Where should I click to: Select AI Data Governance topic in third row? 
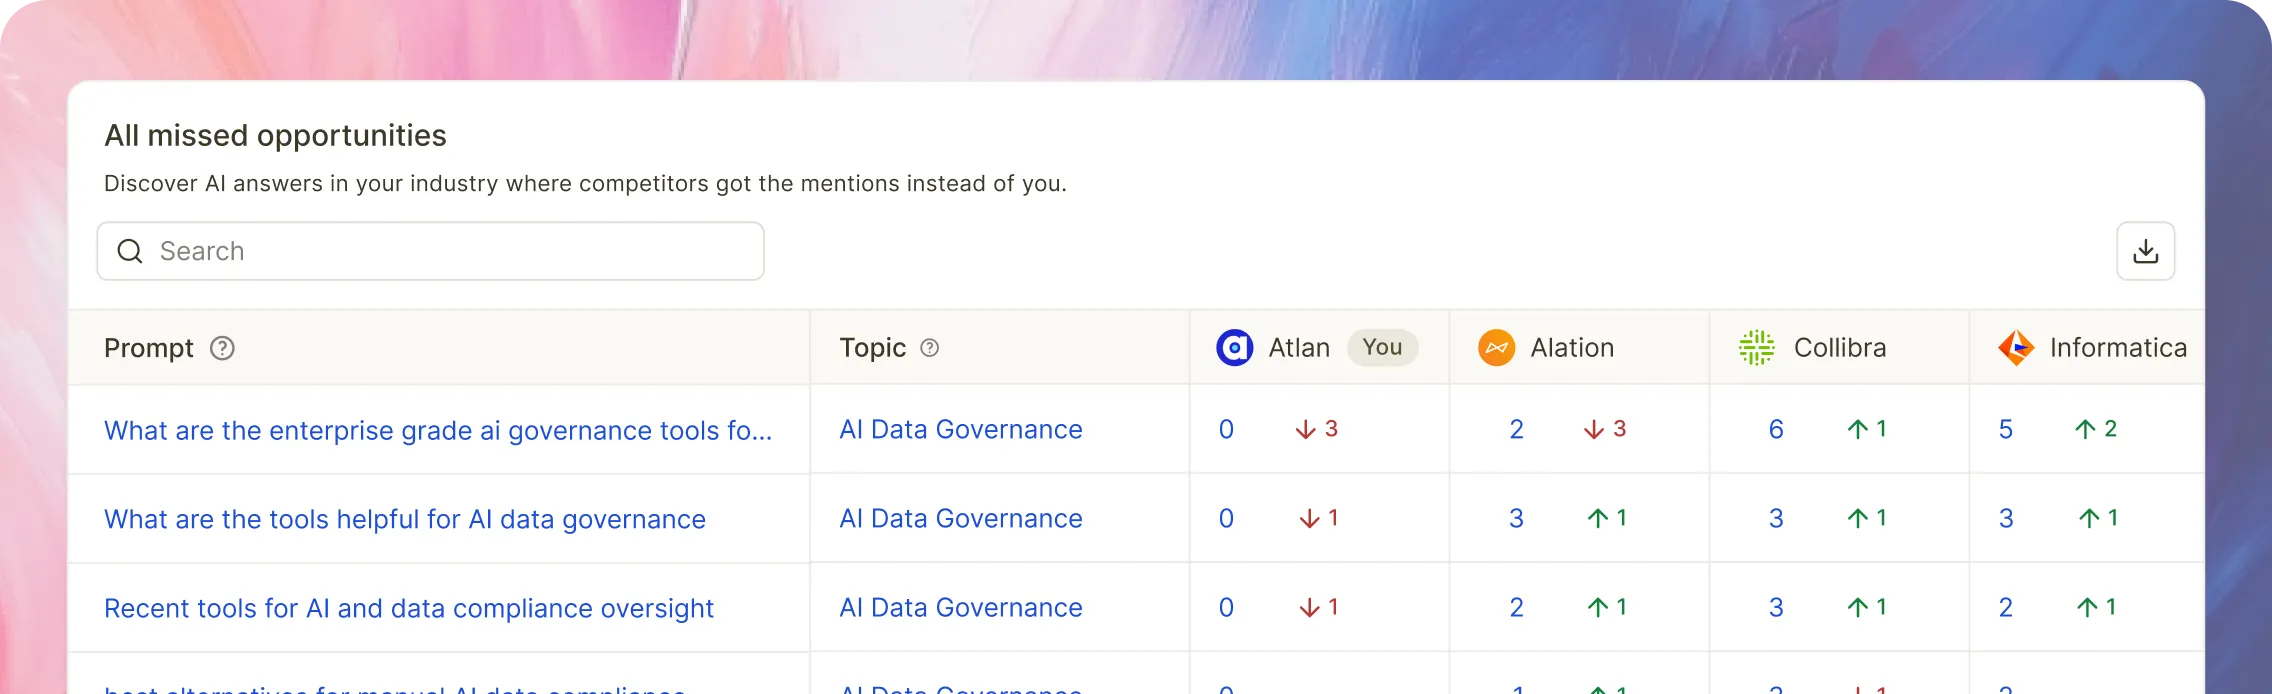[961, 608]
